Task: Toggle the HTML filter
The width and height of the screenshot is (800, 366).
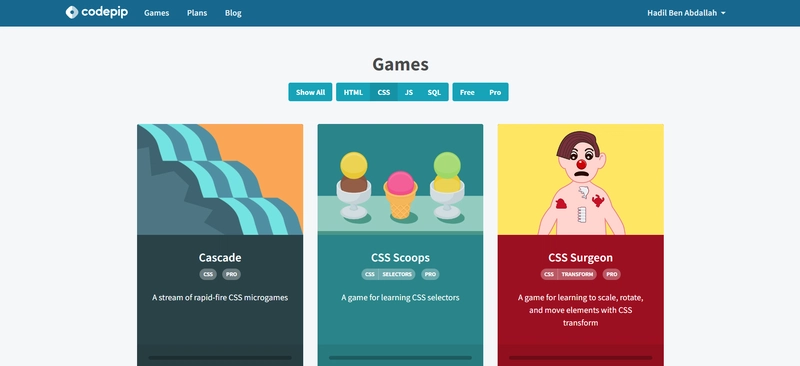Action: (353, 92)
